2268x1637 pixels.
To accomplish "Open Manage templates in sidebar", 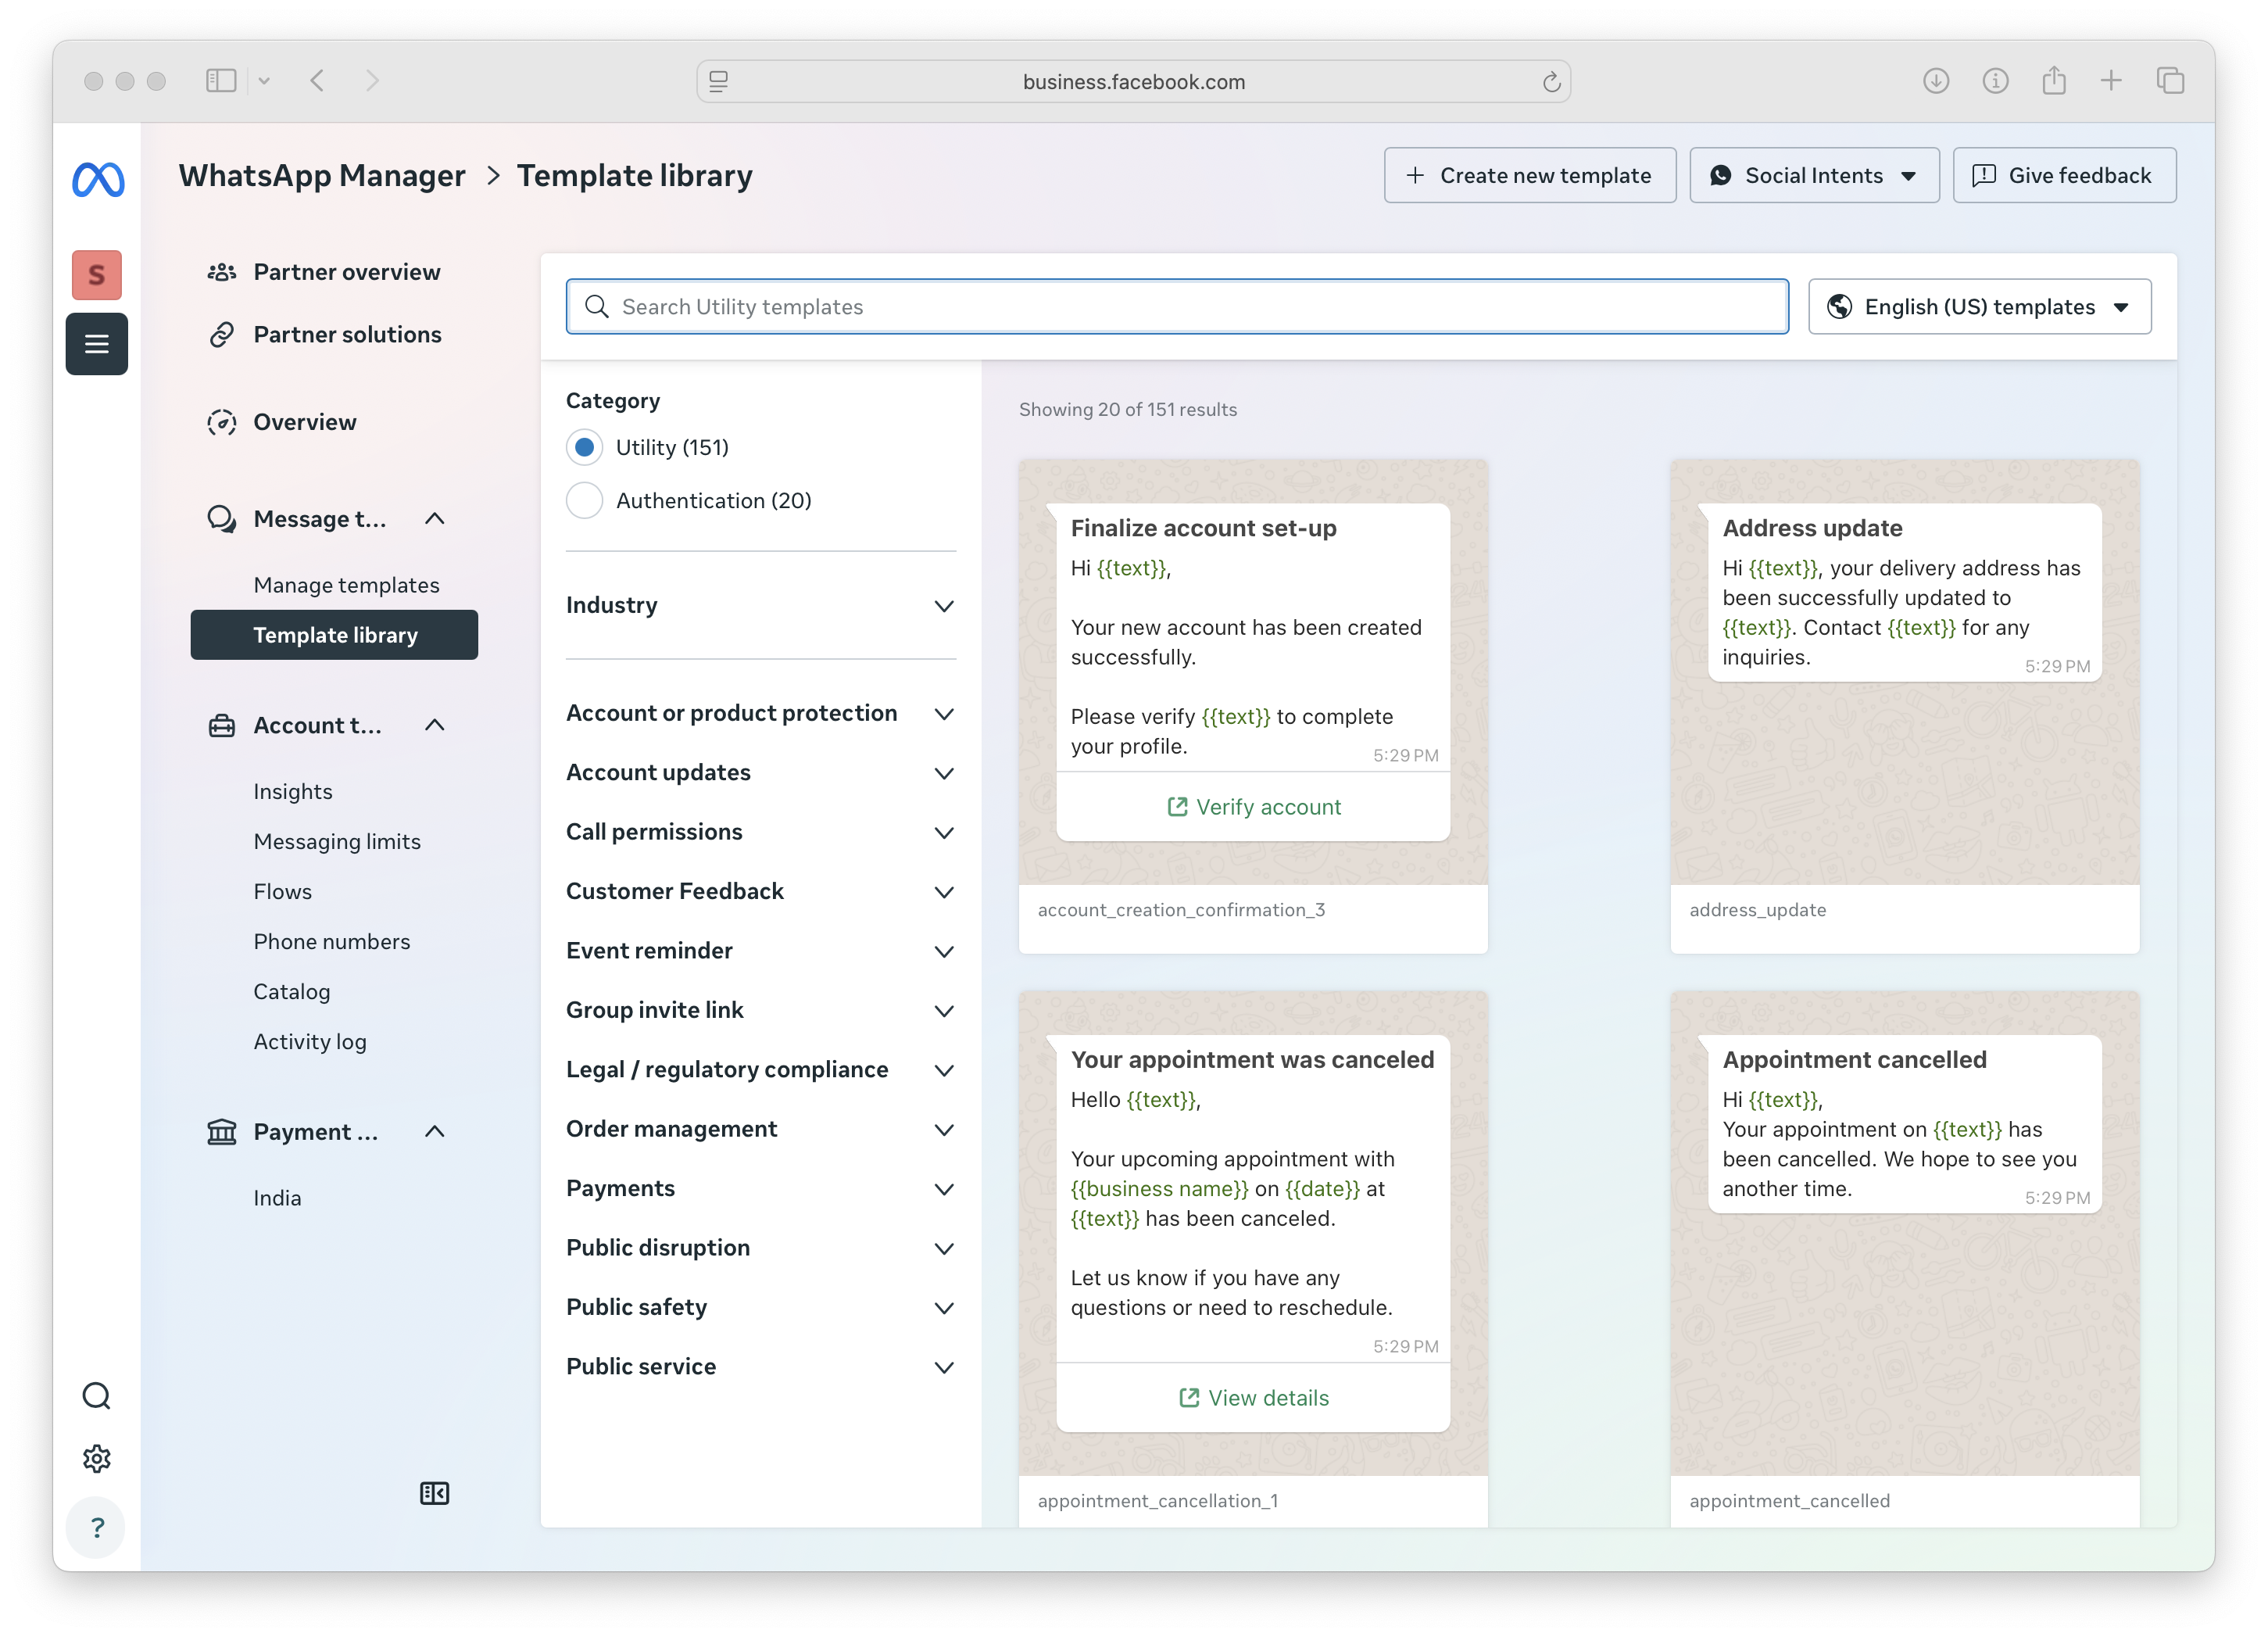I will coord(346,584).
